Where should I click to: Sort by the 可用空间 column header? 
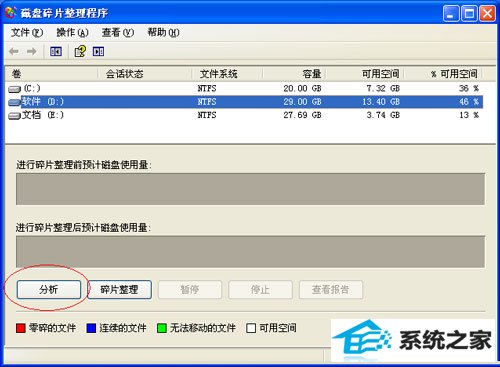pyautogui.click(x=365, y=74)
